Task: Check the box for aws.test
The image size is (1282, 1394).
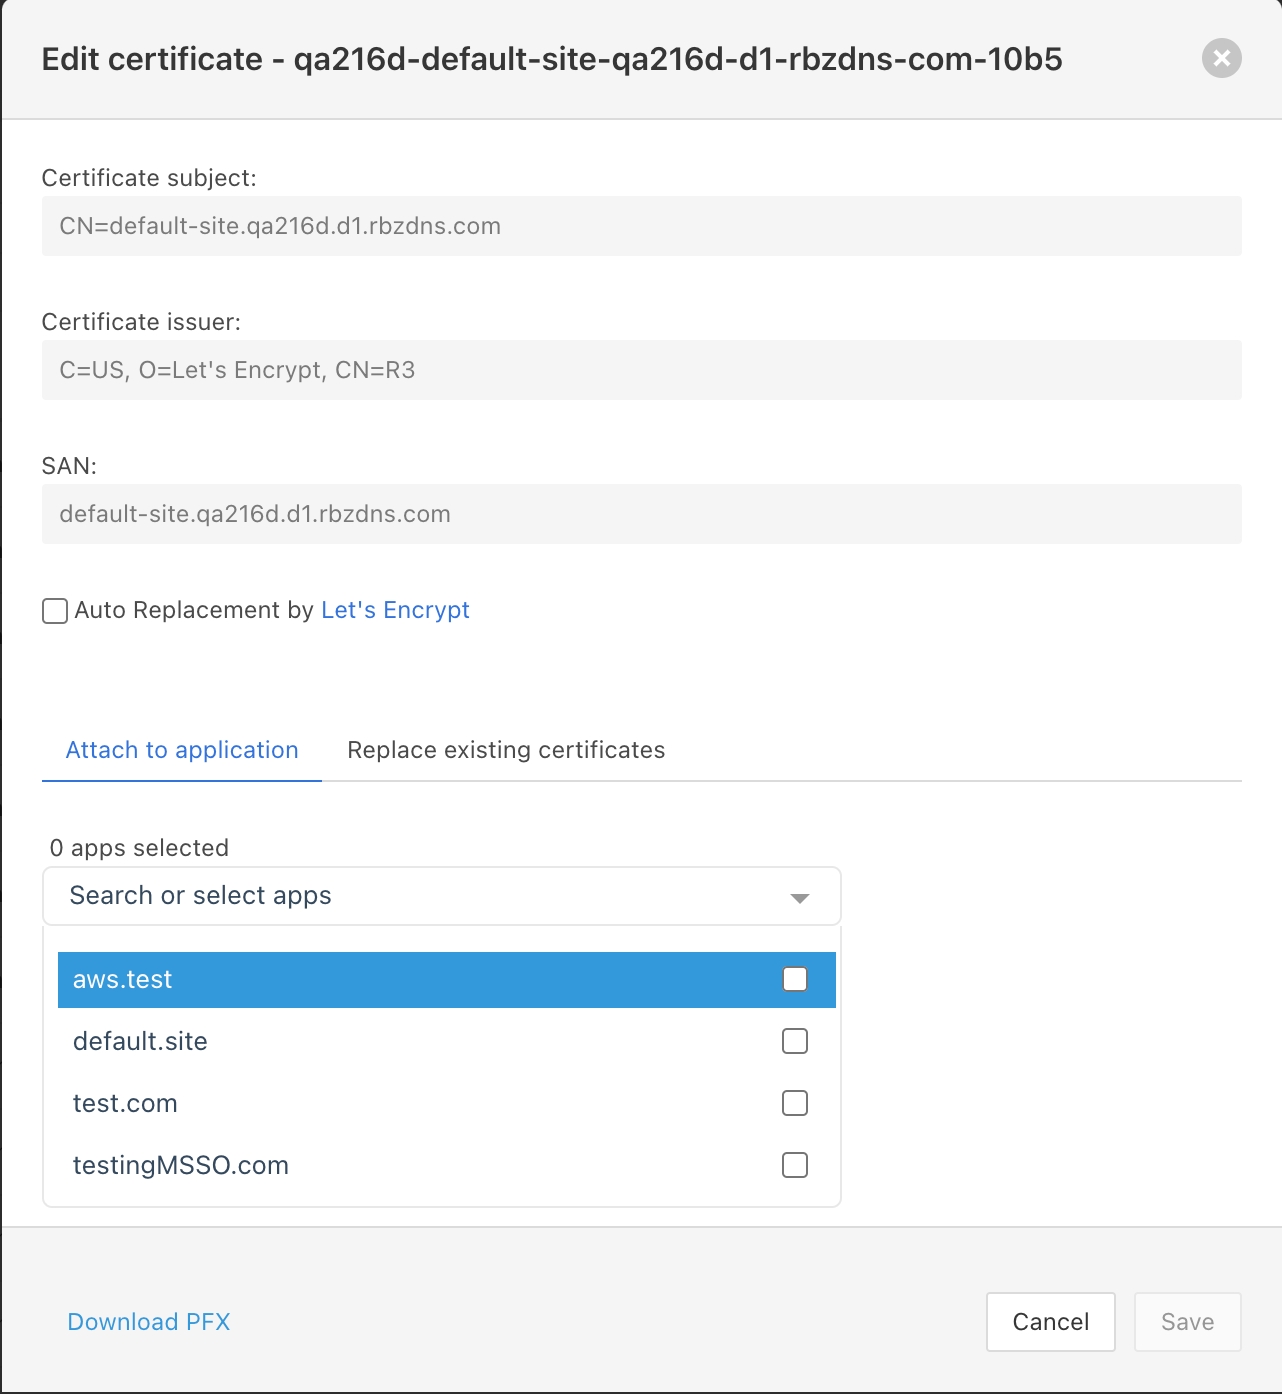Action: coord(795,979)
